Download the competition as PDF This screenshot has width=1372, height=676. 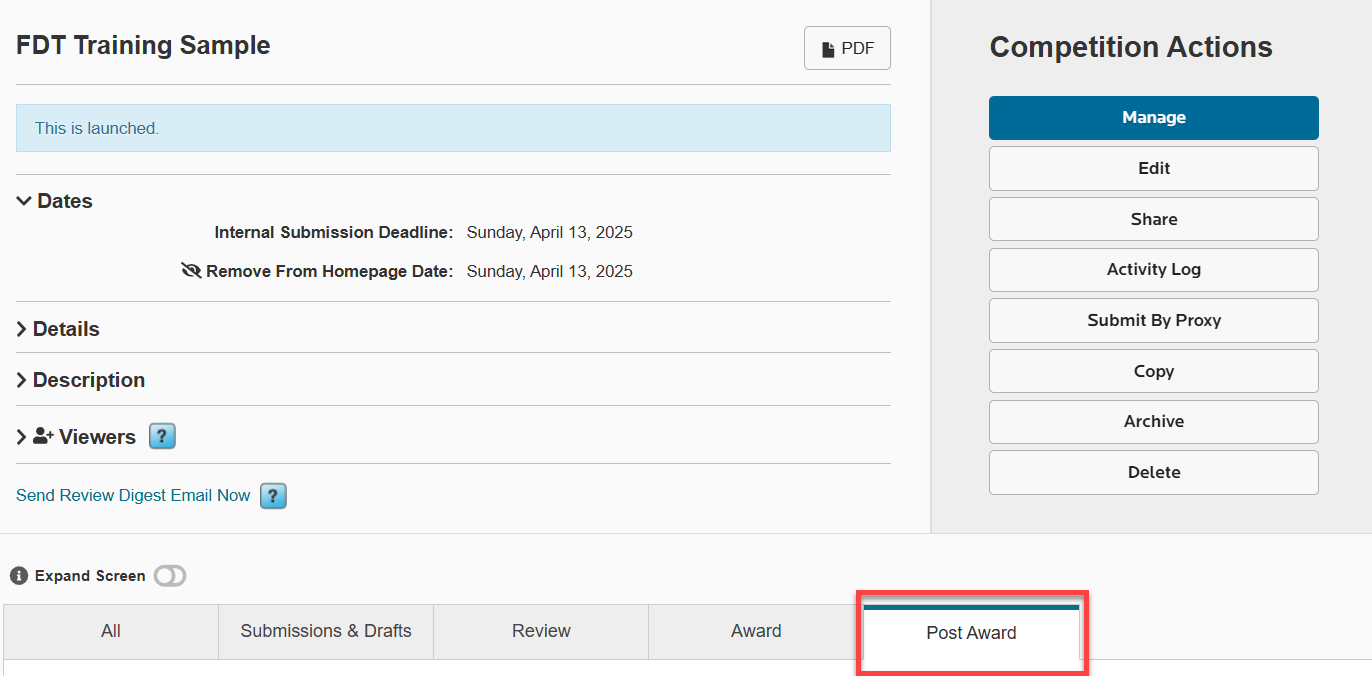click(x=847, y=48)
